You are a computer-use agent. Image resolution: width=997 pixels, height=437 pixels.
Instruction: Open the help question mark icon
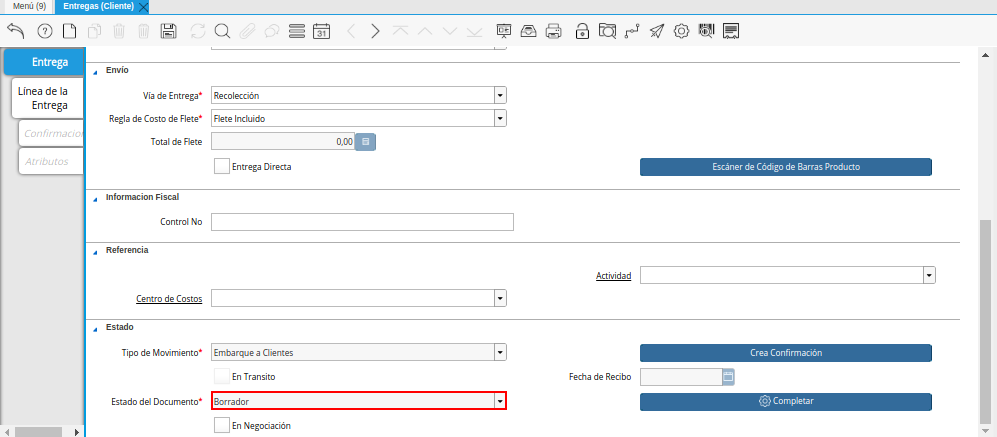(x=45, y=31)
